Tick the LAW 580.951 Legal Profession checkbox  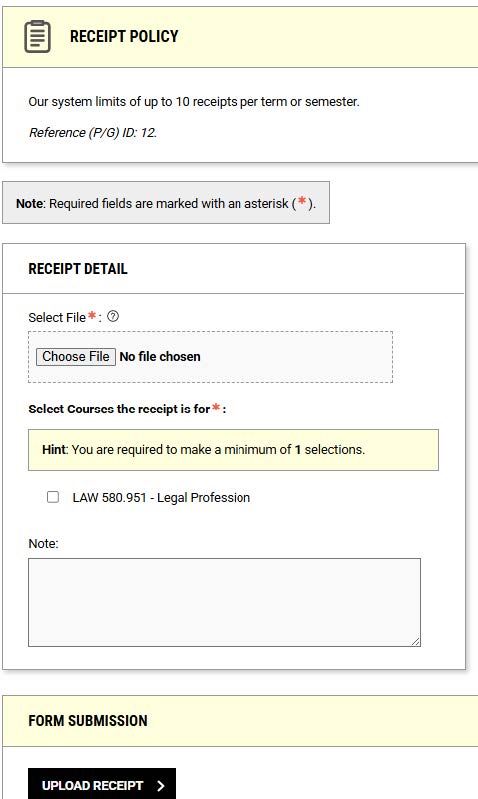[53, 497]
